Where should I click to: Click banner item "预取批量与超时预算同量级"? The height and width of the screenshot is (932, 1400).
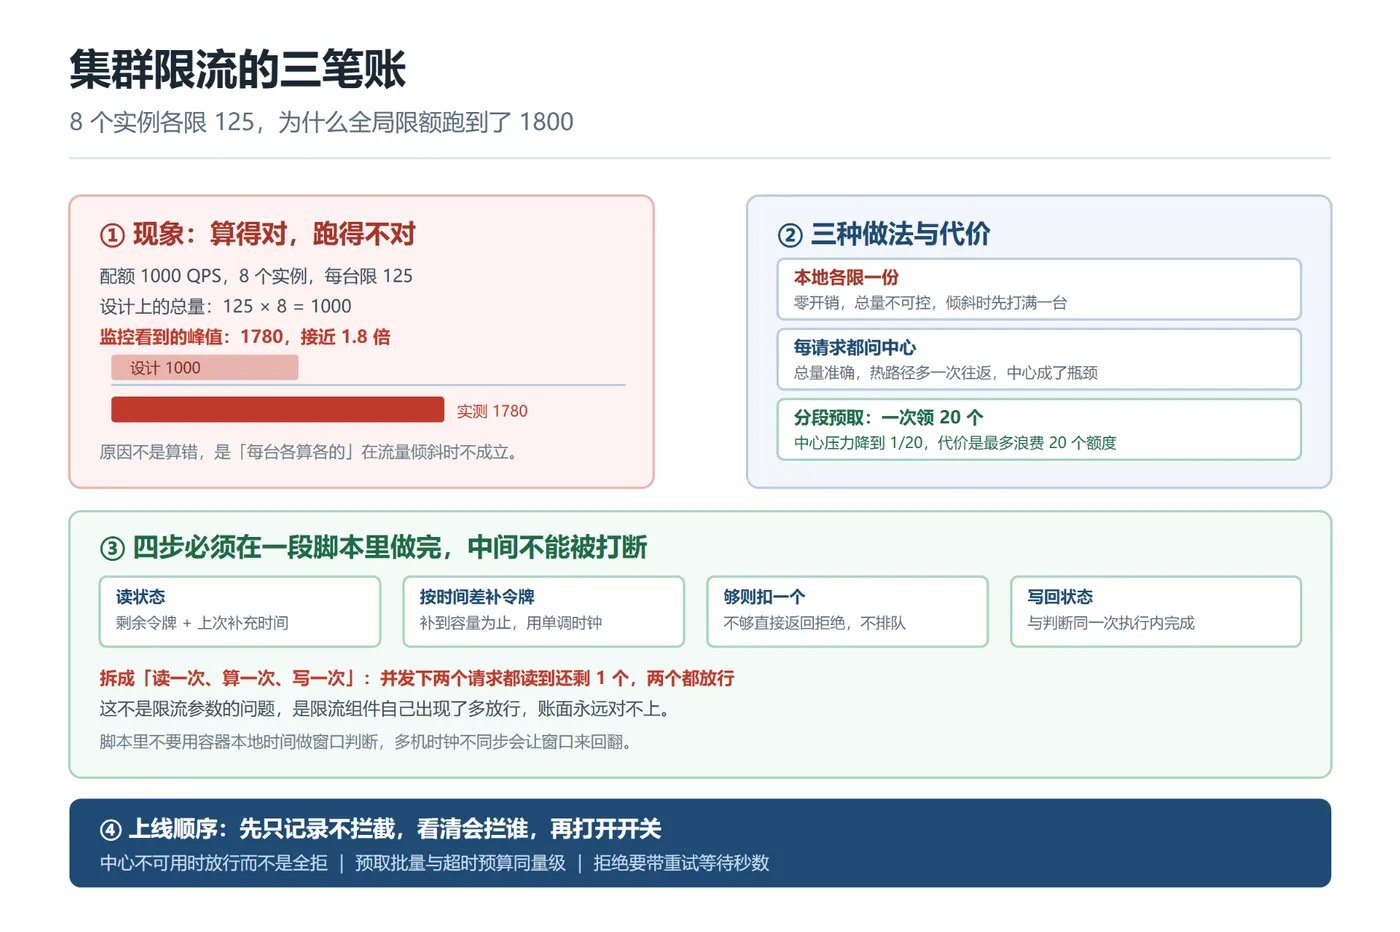pyautogui.click(x=460, y=863)
